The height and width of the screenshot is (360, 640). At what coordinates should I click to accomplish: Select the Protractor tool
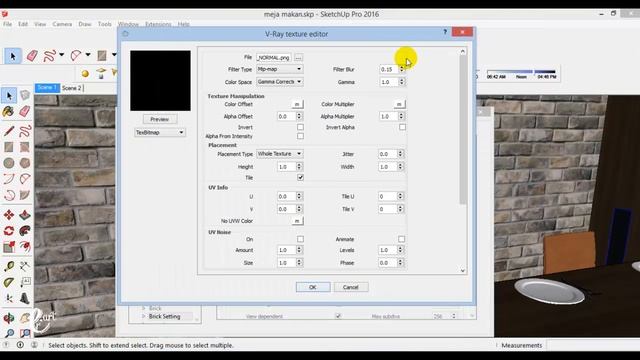pyautogui.click(x=9, y=282)
